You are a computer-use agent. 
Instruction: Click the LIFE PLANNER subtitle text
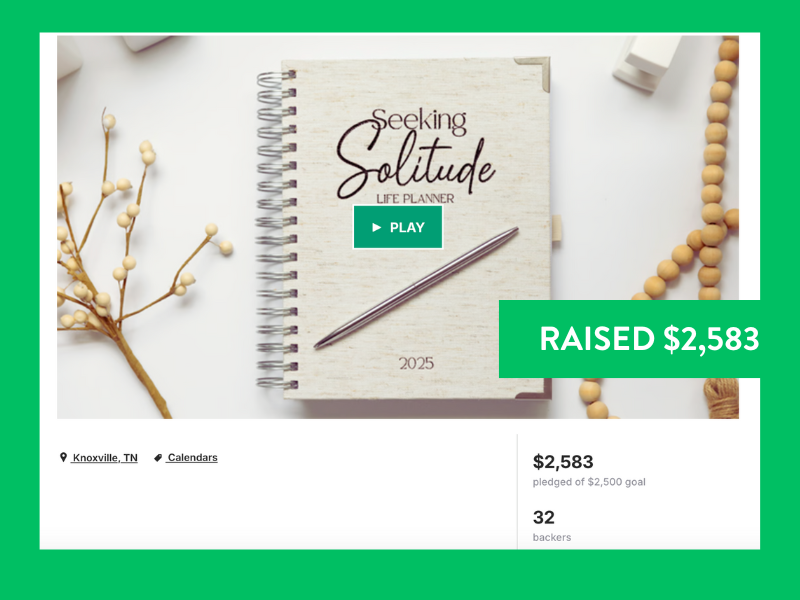tap(415, 198)
